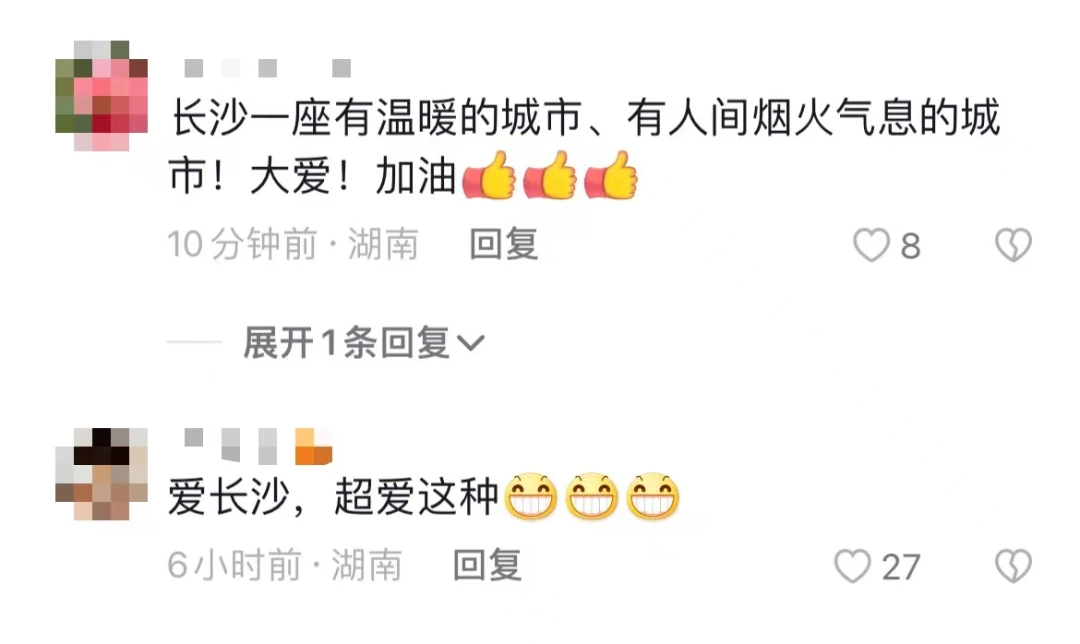Screen dimensions: 1080x644
Task: Click the first thumbs-up emoji
Action: point(490,176)
